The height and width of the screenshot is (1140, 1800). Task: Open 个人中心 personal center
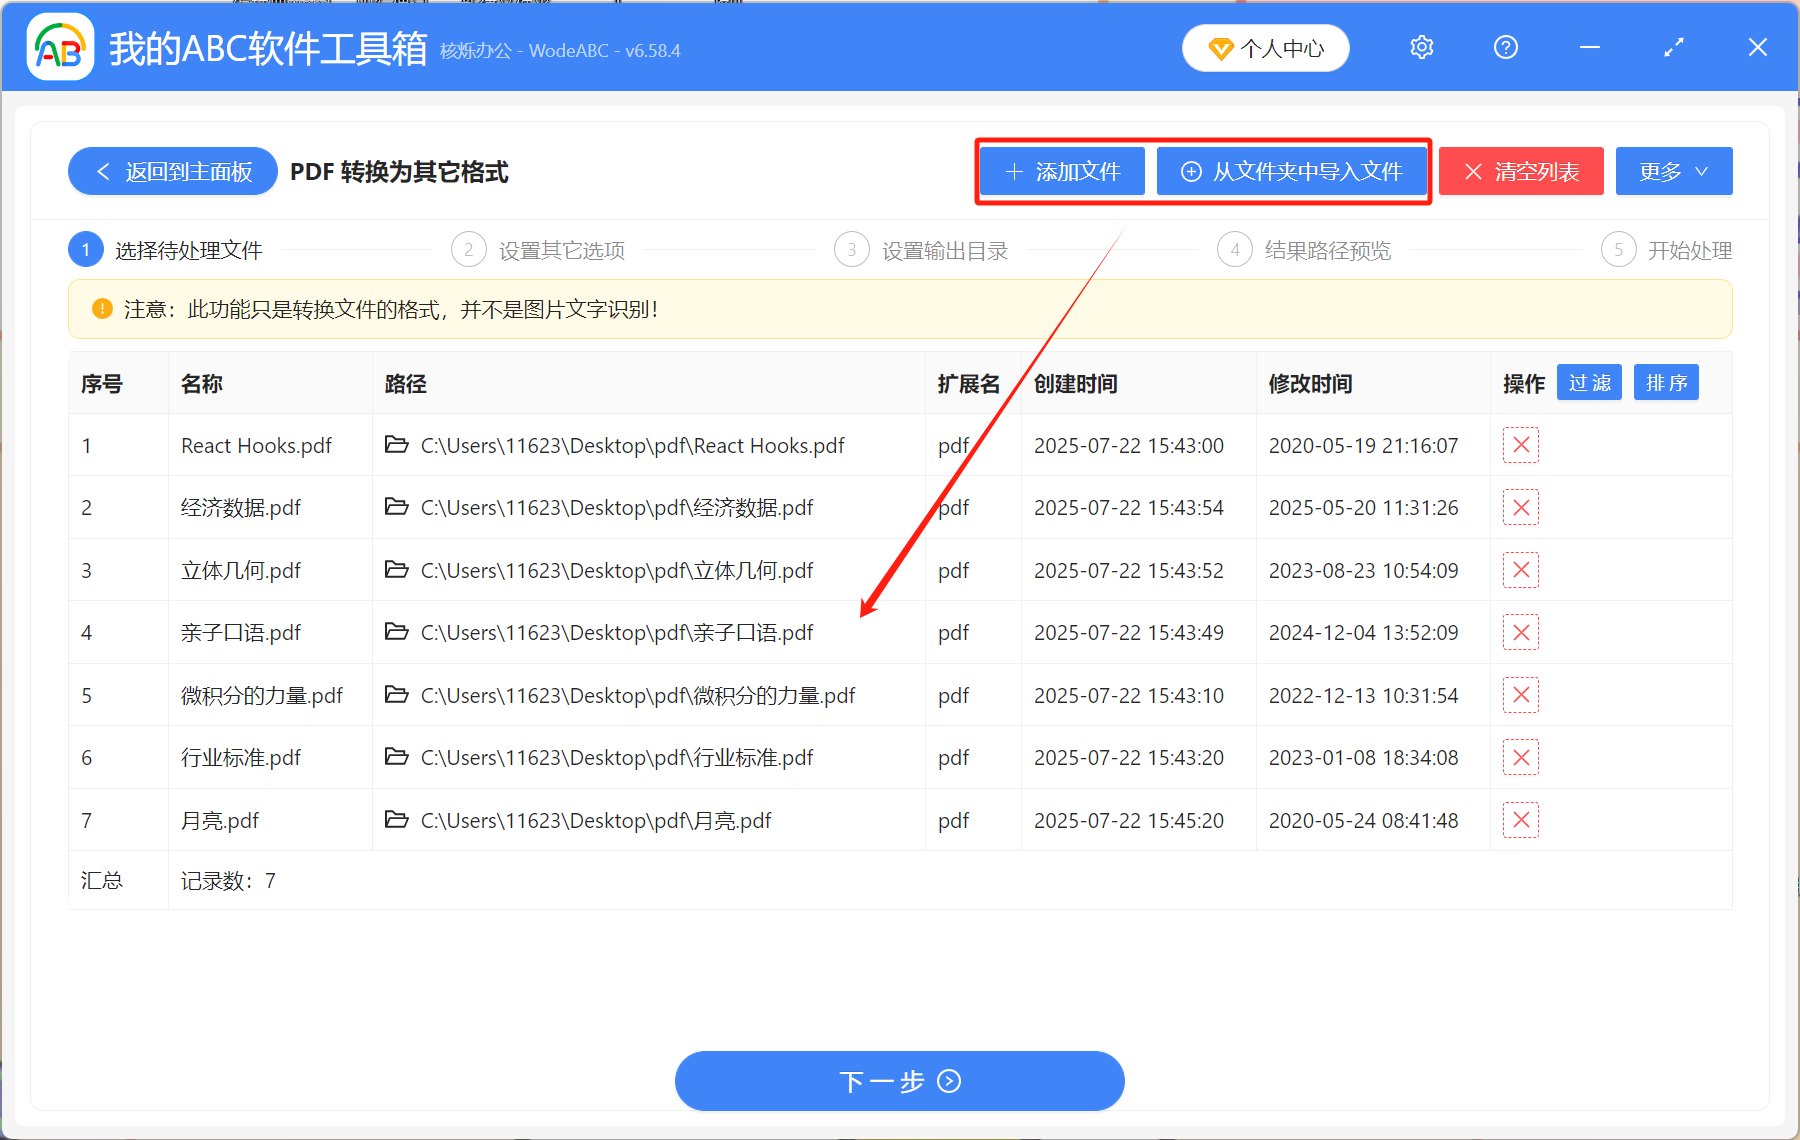[1266, 48]
